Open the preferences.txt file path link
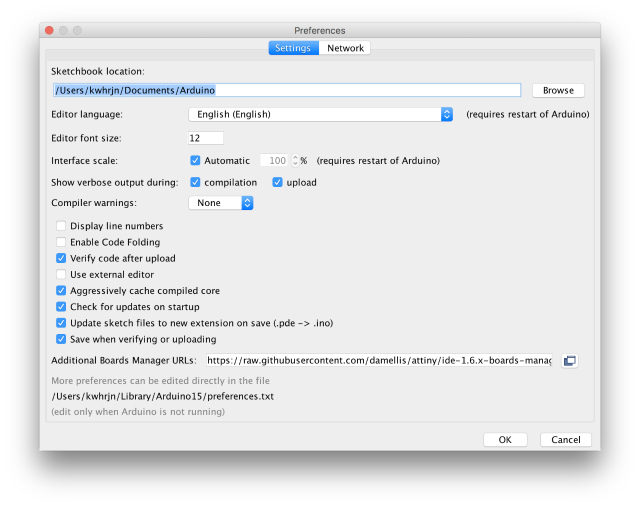This screenshot has height=507, width=640. (162, 396)
